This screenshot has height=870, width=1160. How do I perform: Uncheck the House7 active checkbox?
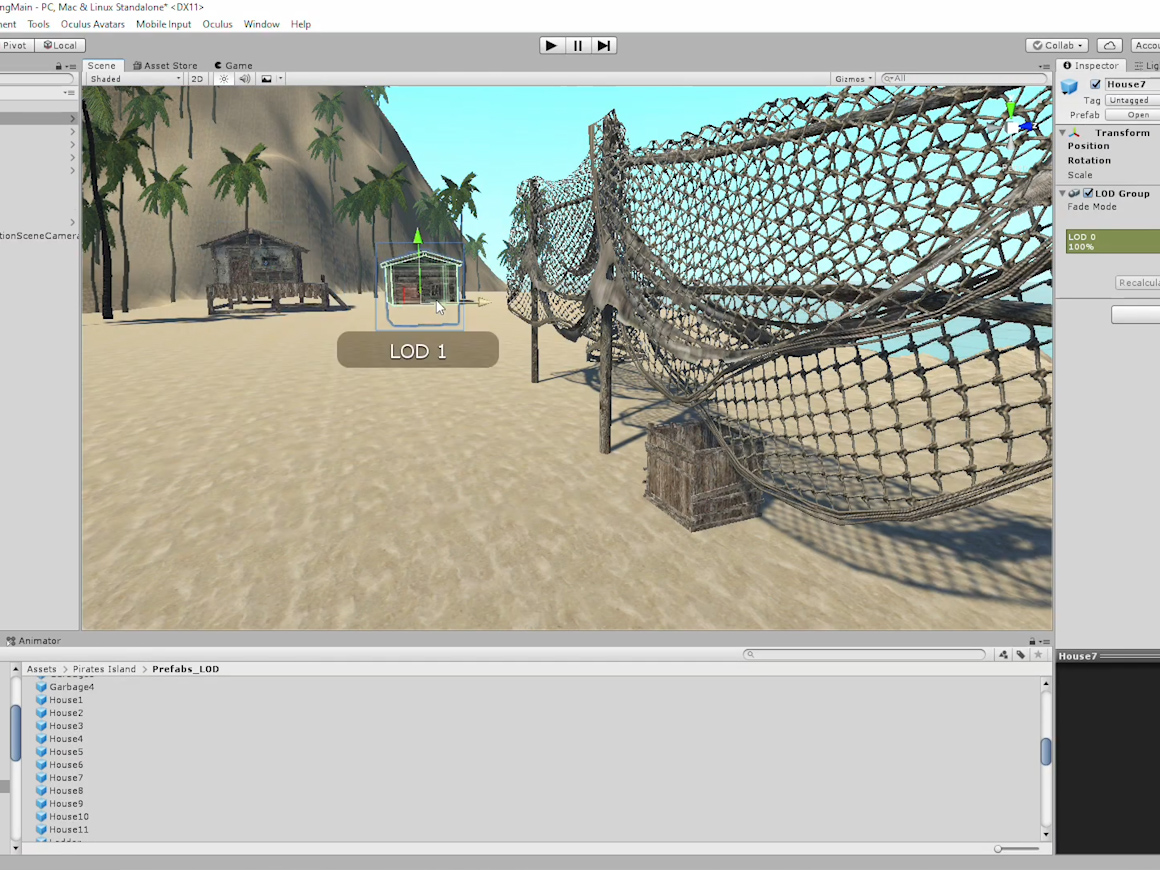click(1095, 85)
